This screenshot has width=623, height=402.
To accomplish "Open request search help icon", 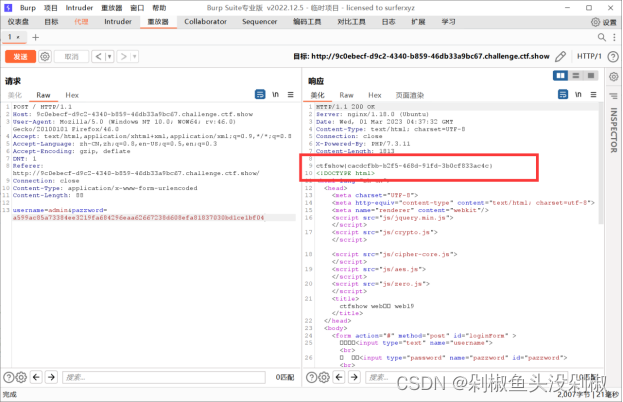I will tap(9, 377).
